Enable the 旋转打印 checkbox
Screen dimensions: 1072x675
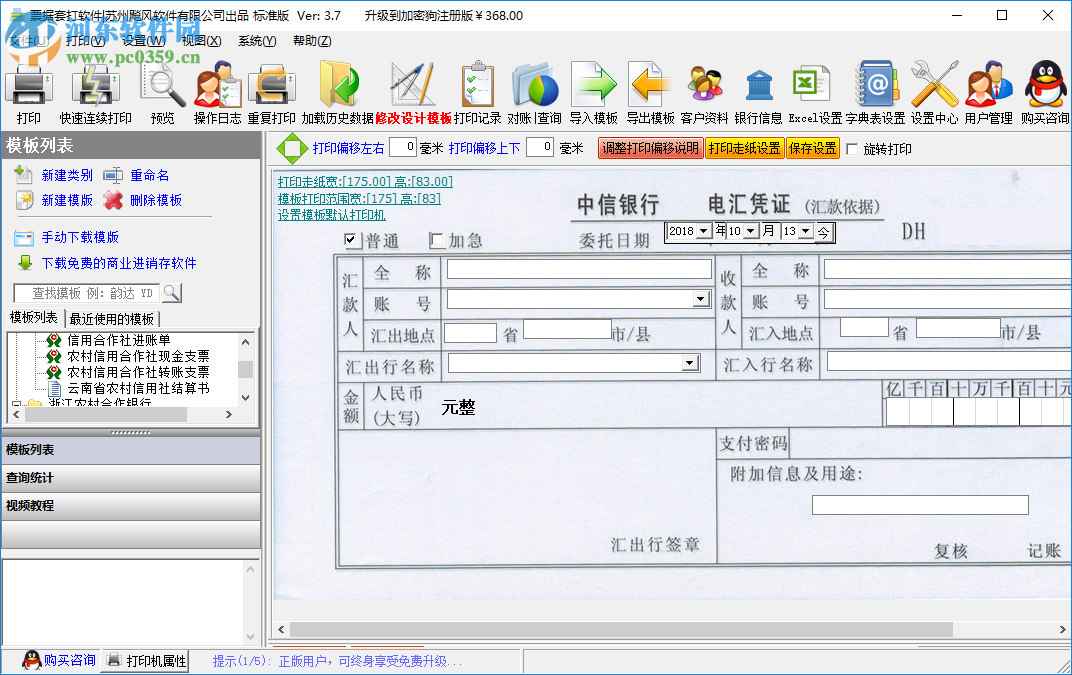(x=853, y=149)
